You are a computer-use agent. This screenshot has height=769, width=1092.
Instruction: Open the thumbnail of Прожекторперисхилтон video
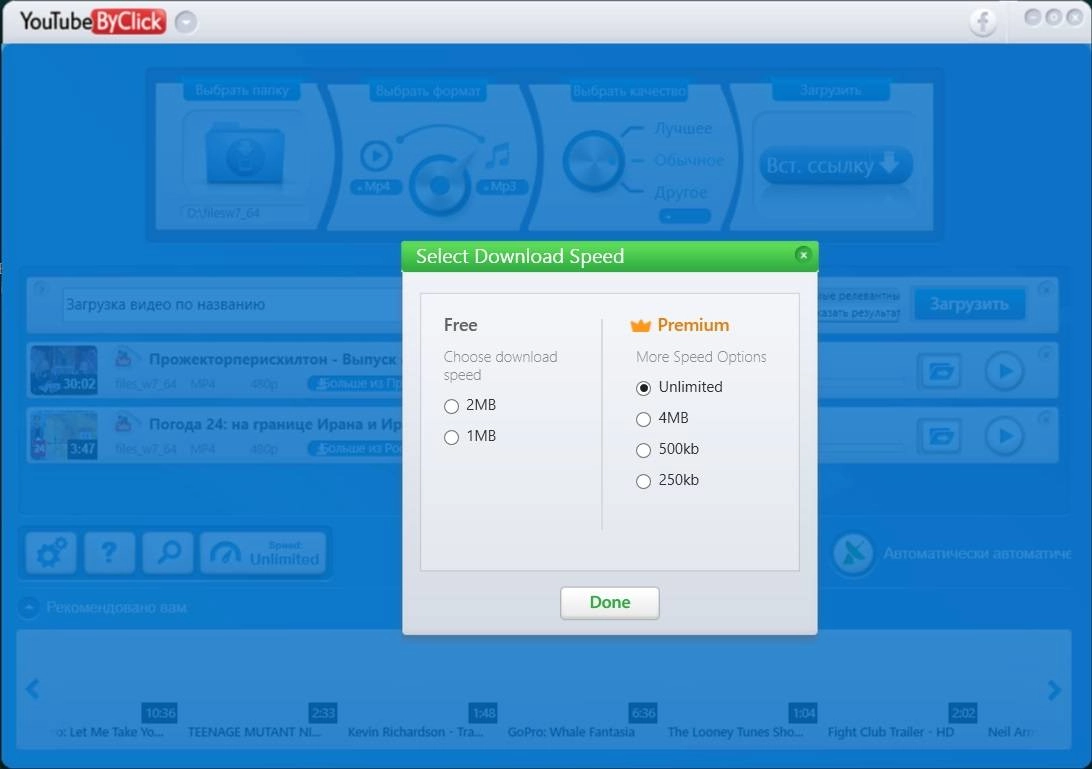[x=63, y=370]
